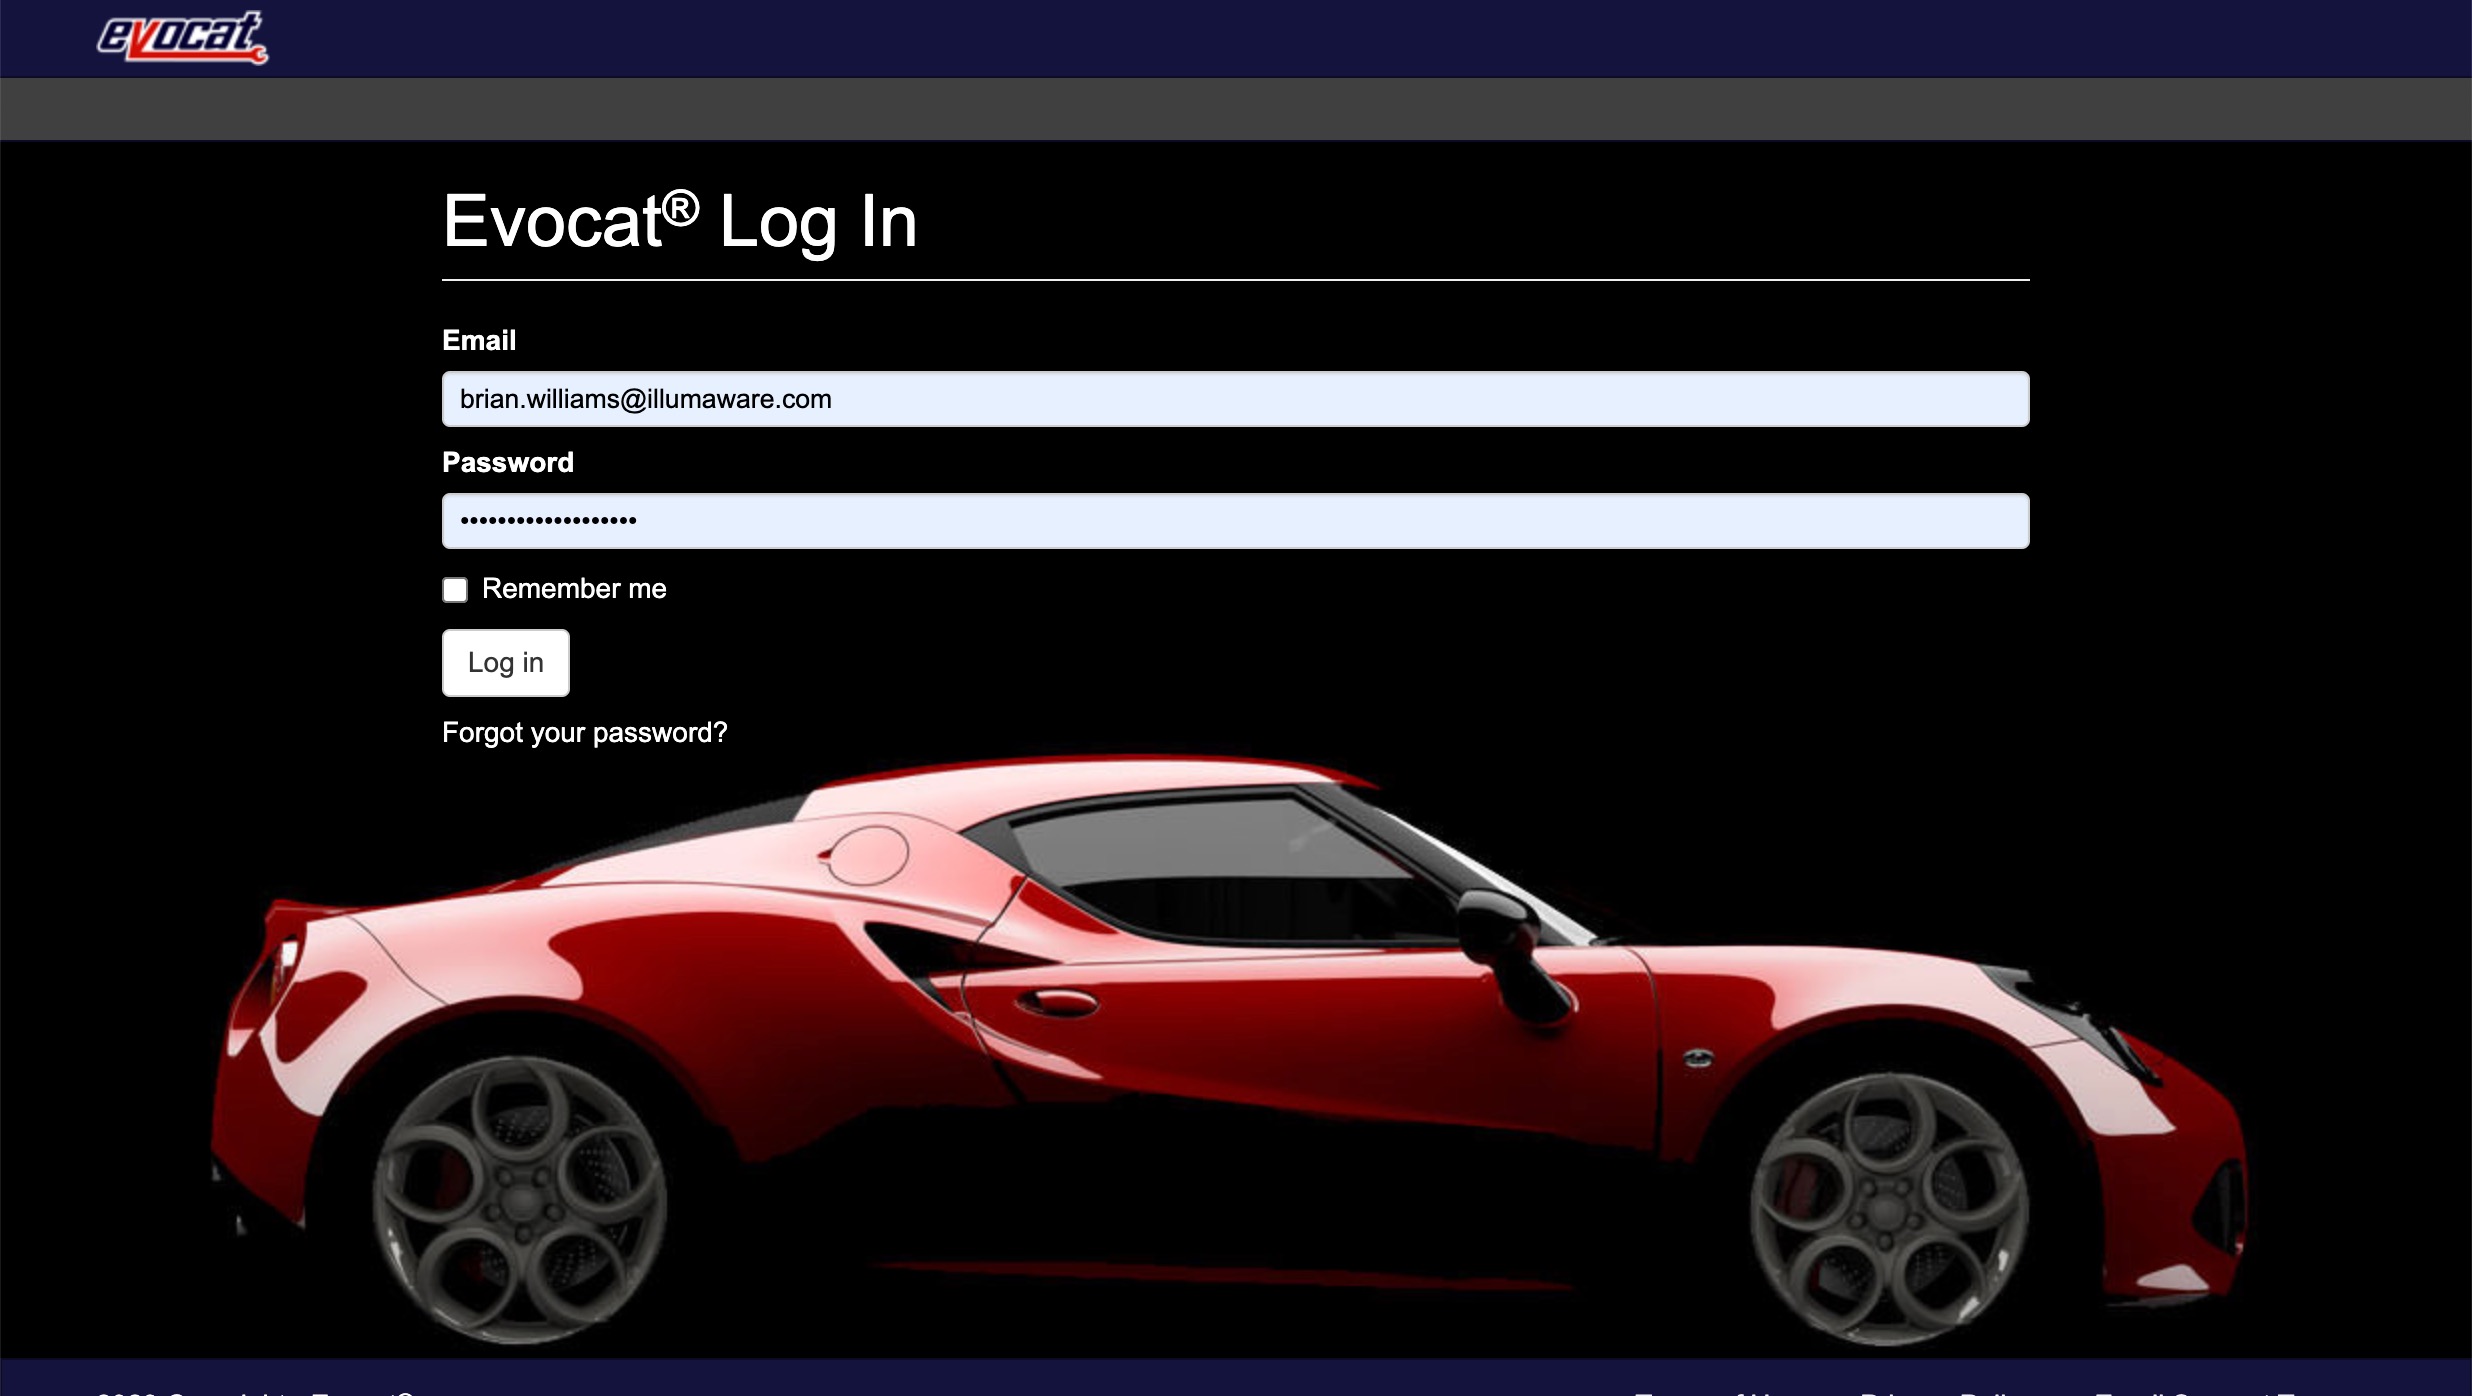Click the Evocat logo in header
Viewport: 2472px width, 1396px height.
(x=182, y=37)
